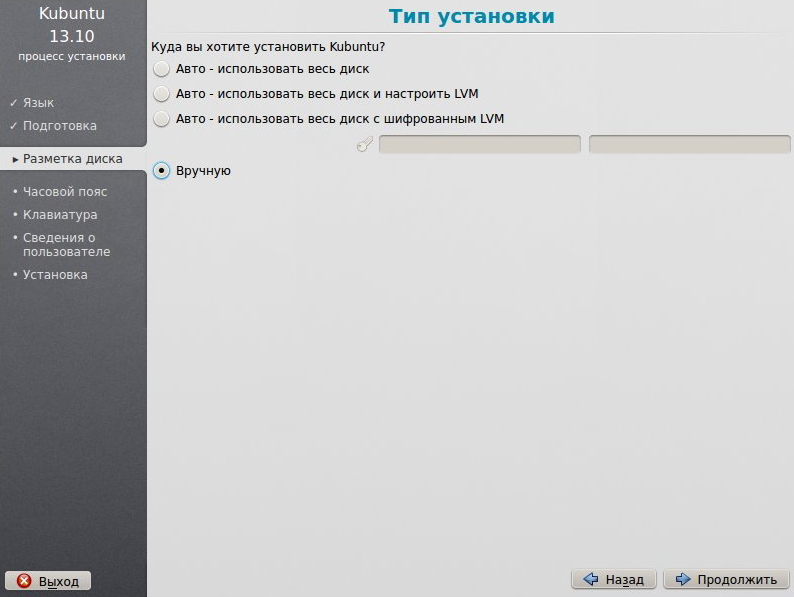This screenshot has height=597, width=794.
Task: Click the 'процесс установки' subtitle text
Action: (72, 56)
